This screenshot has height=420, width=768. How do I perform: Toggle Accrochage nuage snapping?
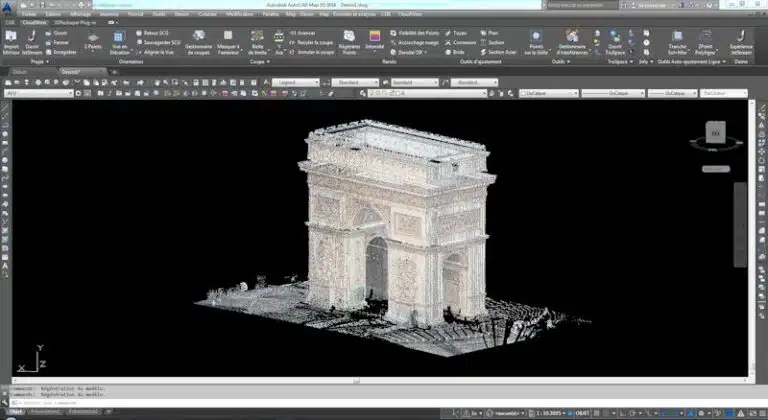[415, 41]
